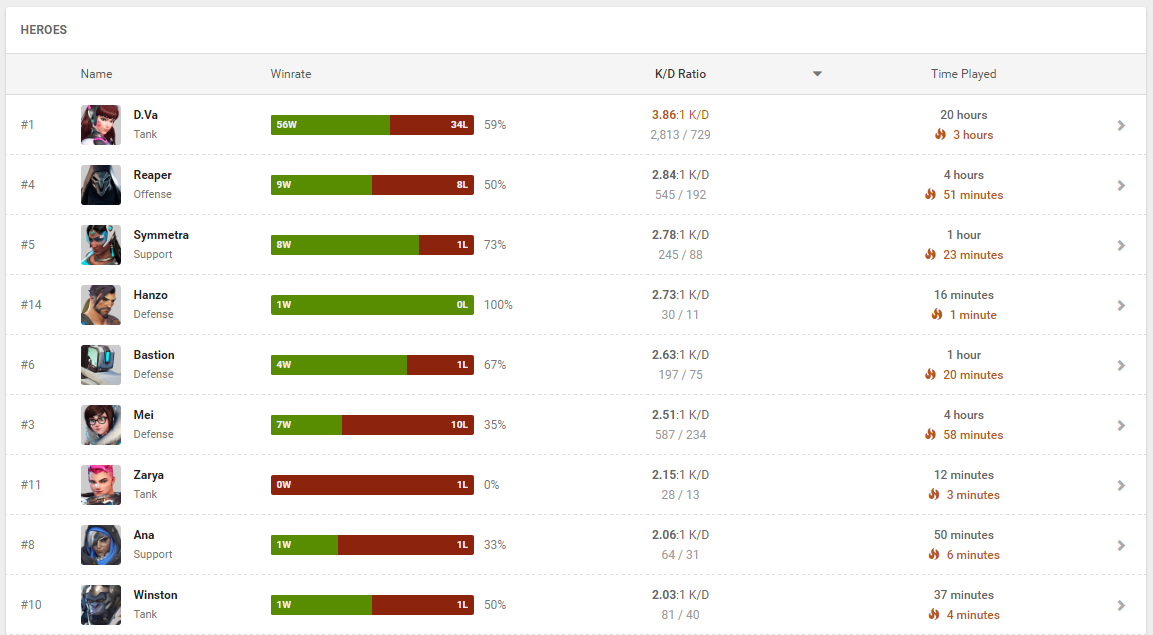Expand Zarya row with right chevron

click(x=1121, y=486)
